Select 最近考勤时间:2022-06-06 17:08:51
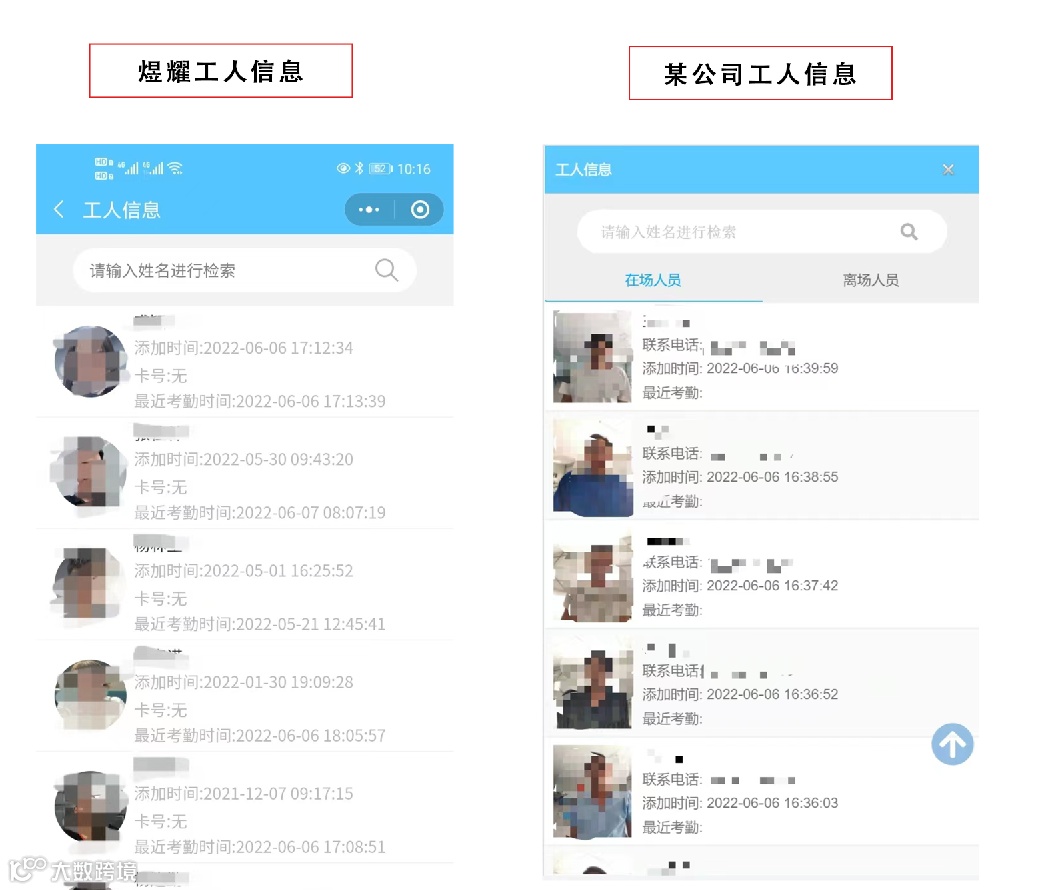Viewport: 1050px width, 890px height. (260, 847)
